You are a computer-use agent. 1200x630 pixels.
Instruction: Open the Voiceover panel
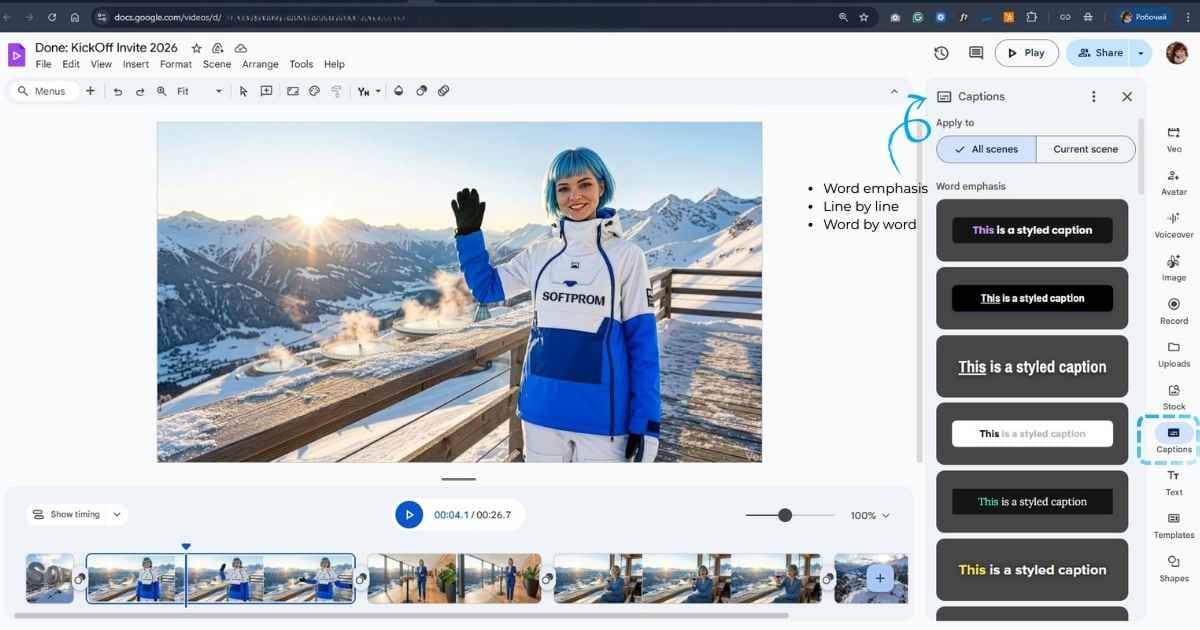[1172, 225]
